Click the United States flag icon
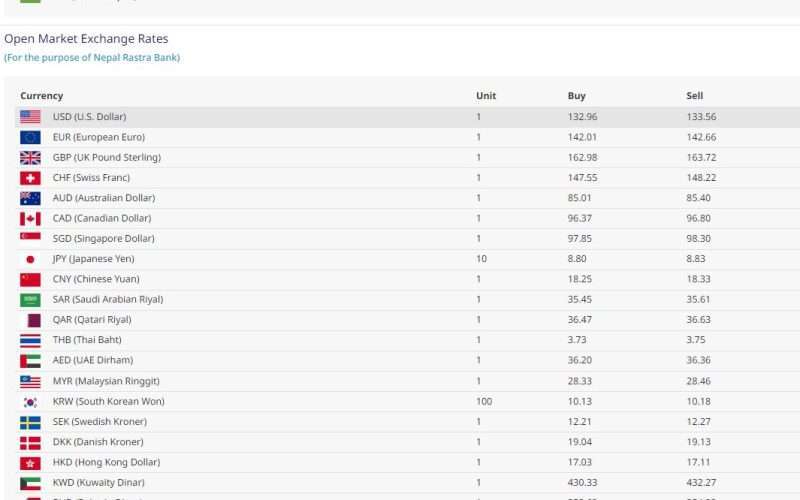 click(x=30, y=117)
